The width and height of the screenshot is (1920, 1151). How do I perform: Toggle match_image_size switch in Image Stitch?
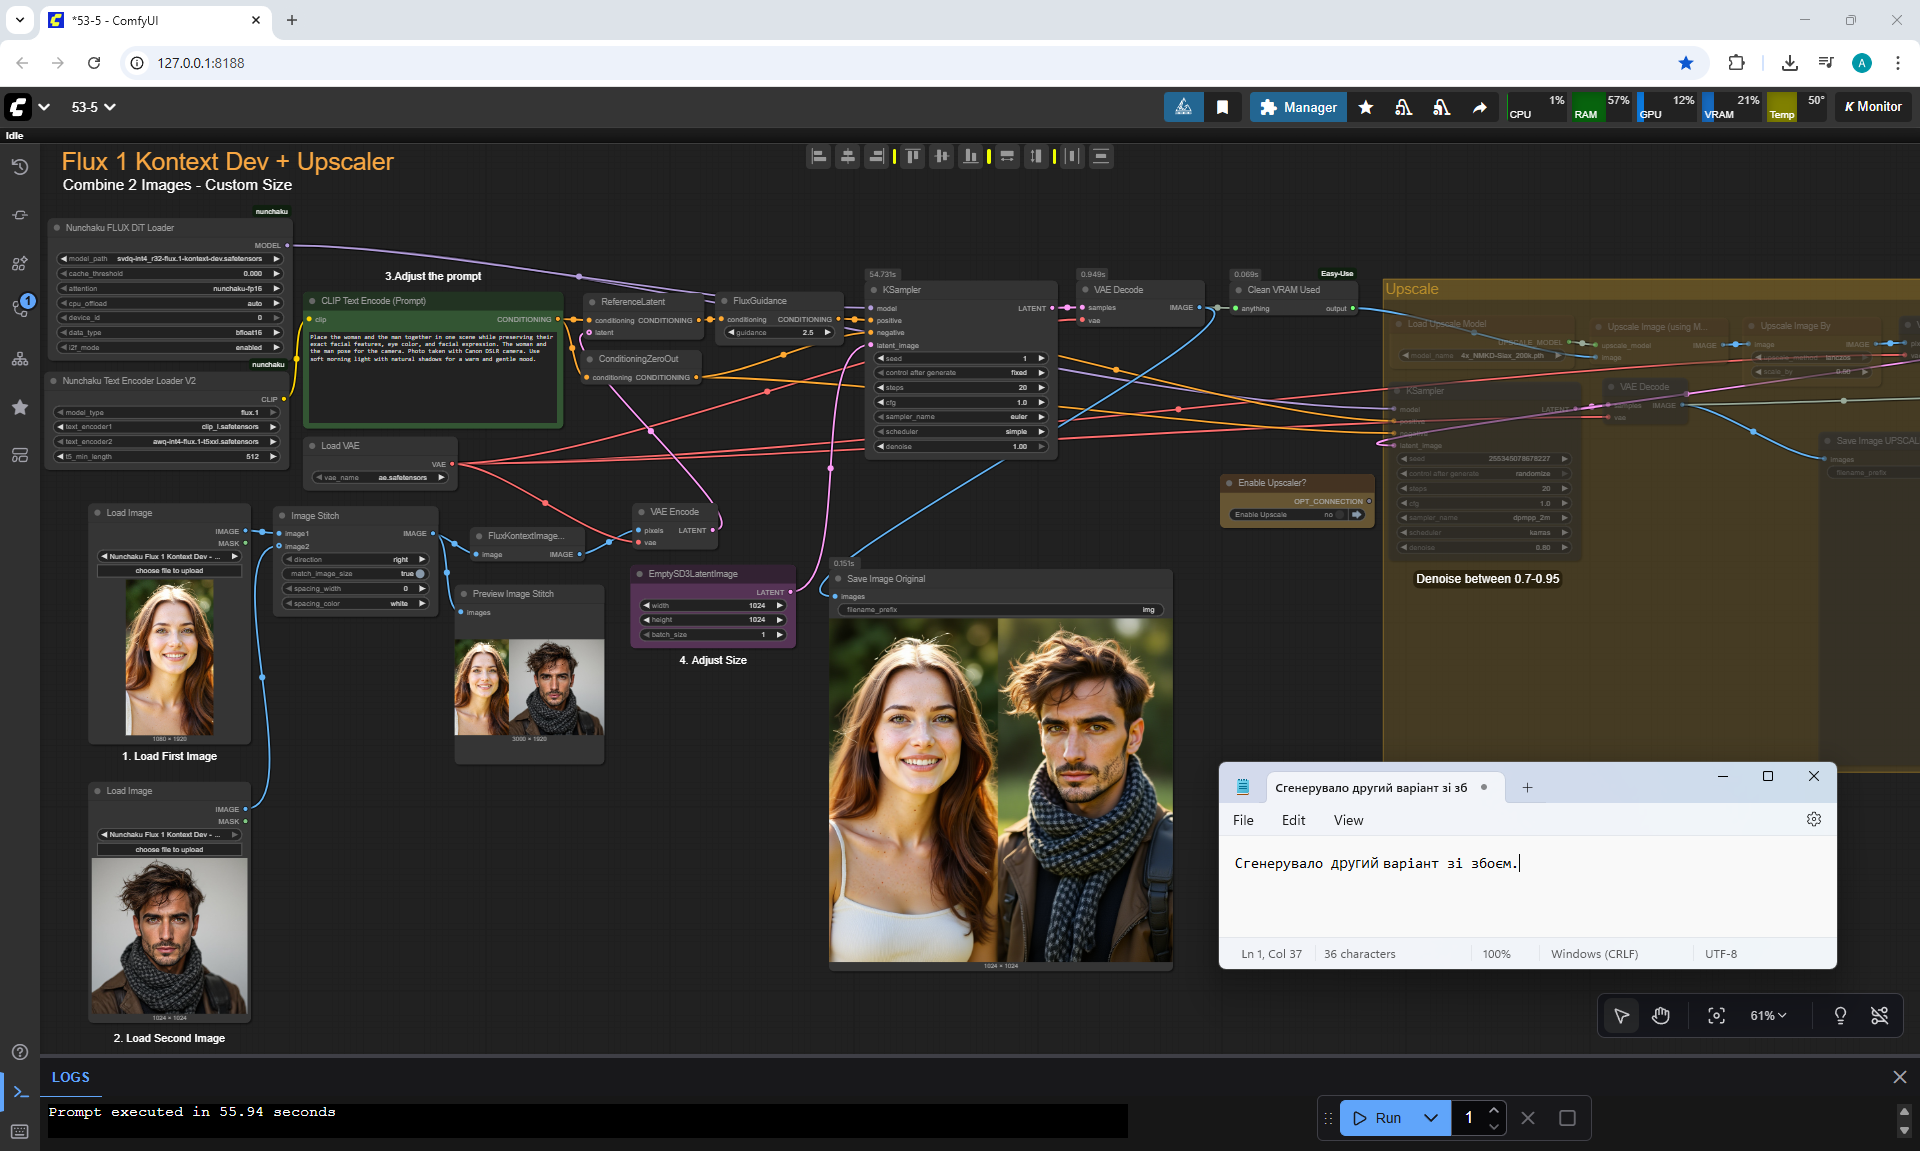point(420,574)
